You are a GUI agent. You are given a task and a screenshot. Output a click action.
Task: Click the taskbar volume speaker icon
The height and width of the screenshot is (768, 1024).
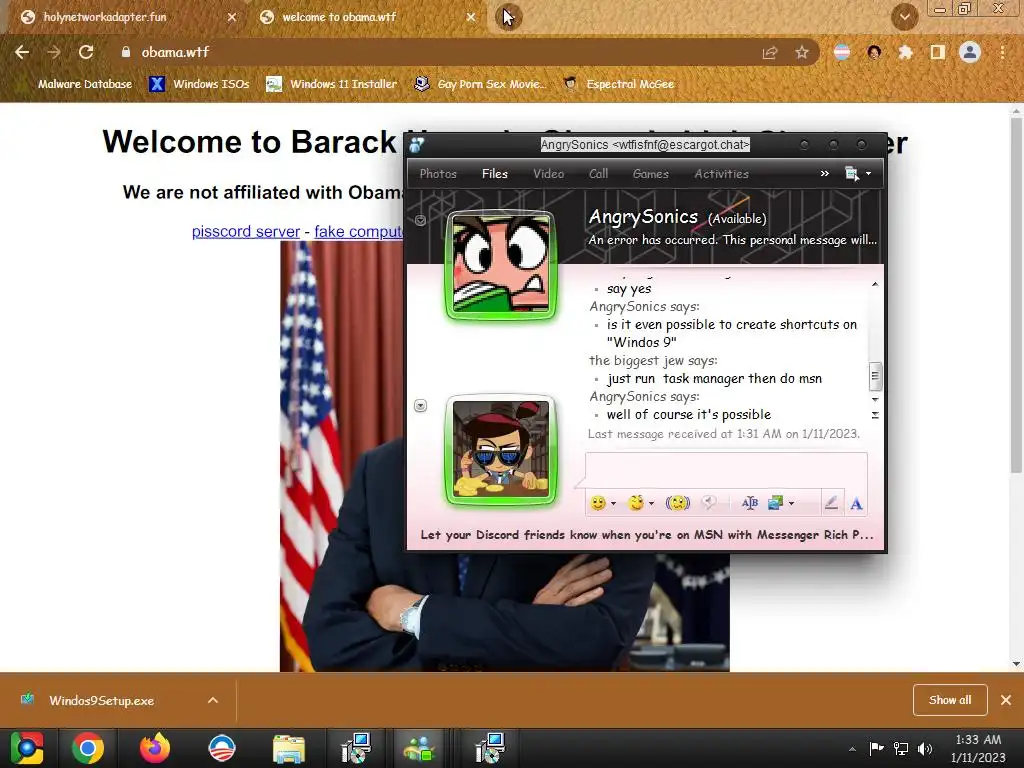pos(925,748)
